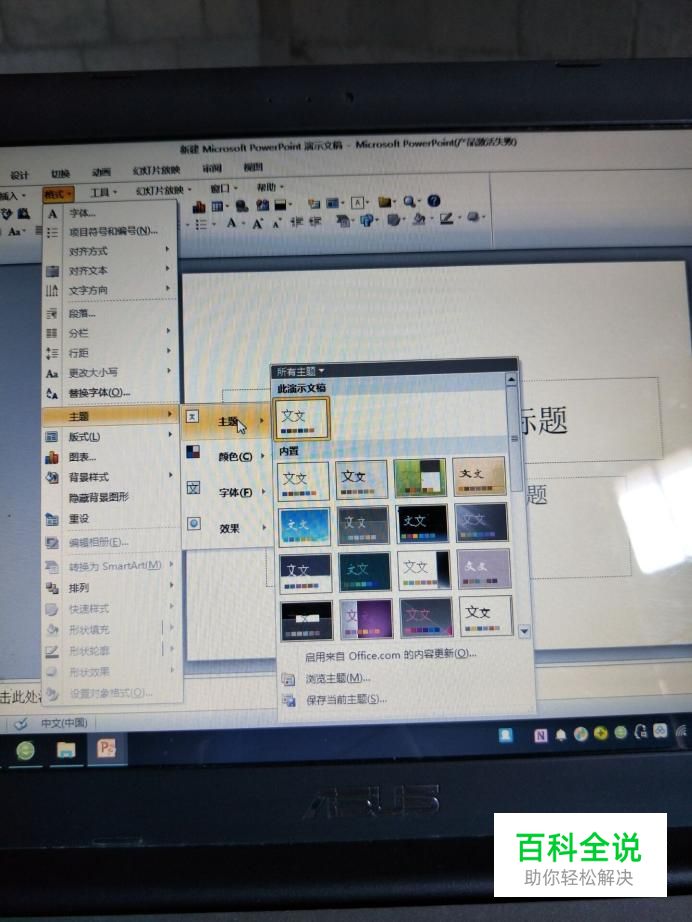Image resolution: width=692 pixels, height=922 pixels.
Task: Click the font color A icon
Action: 232,223
